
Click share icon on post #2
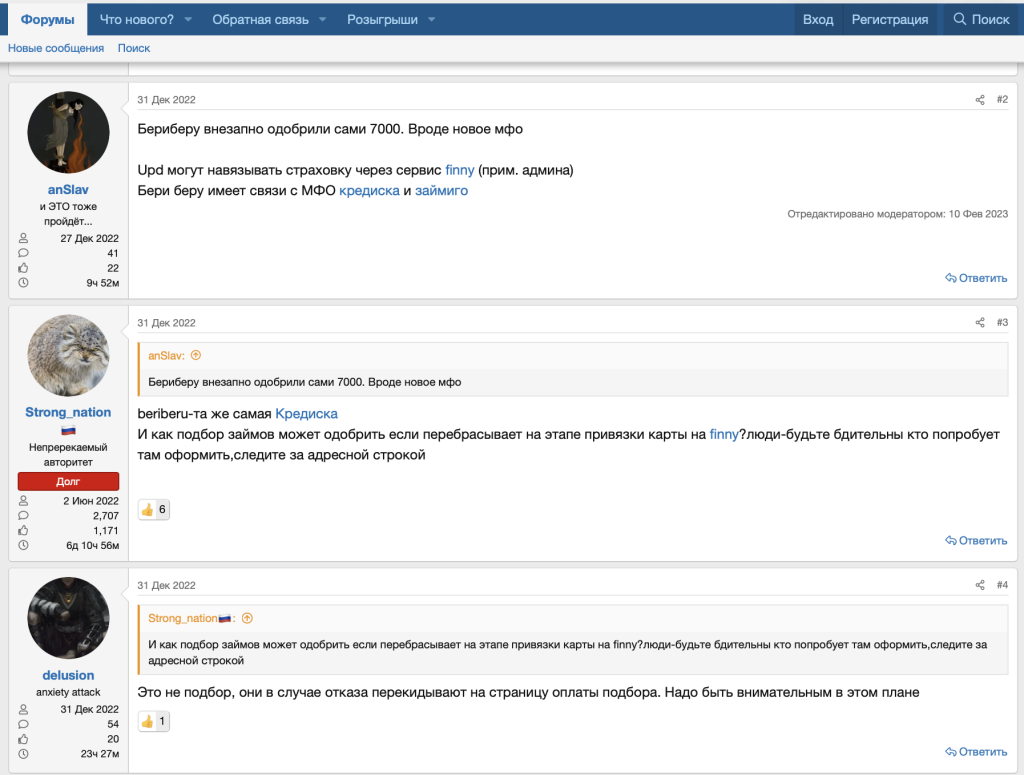[x=980, y=100]
